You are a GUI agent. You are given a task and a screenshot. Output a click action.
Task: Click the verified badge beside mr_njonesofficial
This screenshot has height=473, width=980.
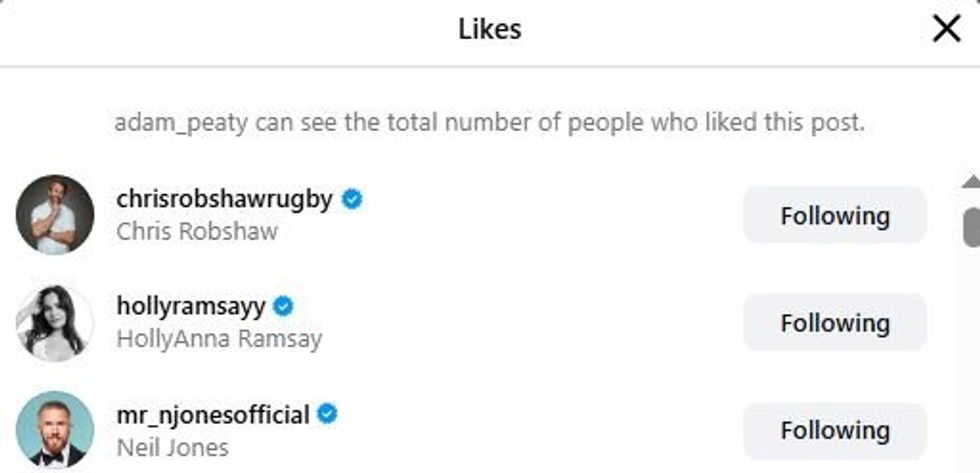coord(327,413)
